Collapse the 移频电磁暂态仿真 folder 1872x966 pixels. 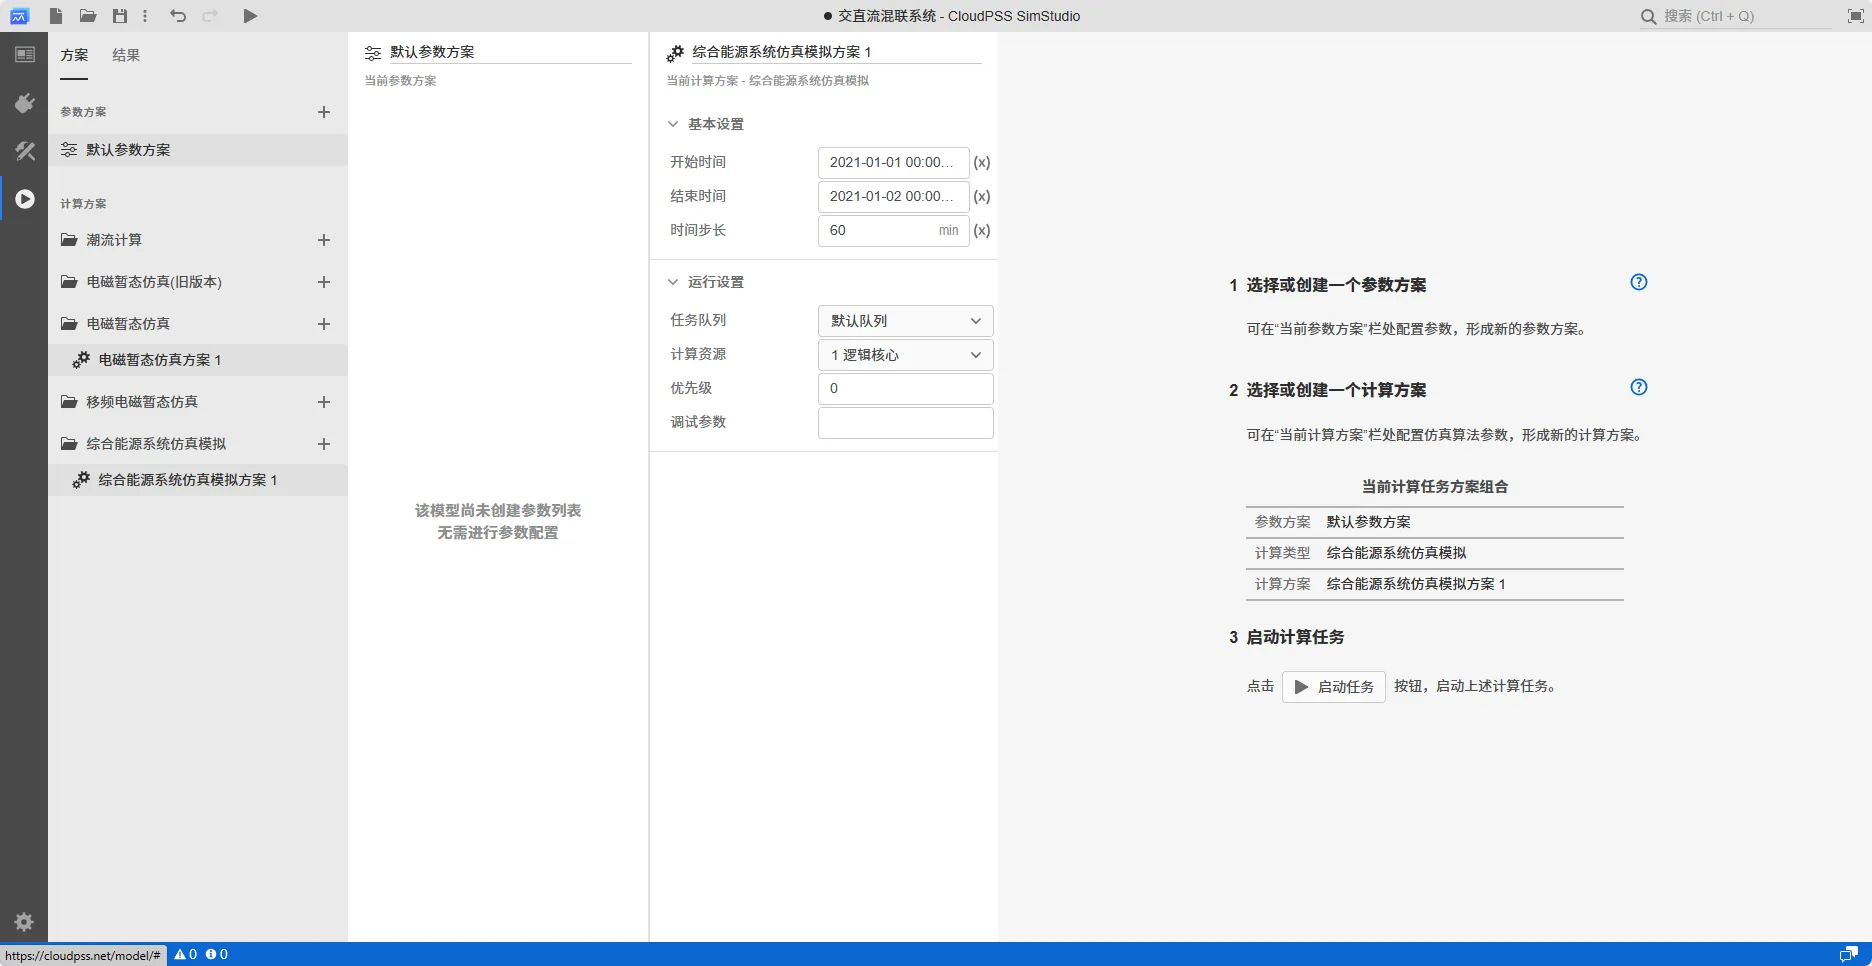tap(69, 402)
